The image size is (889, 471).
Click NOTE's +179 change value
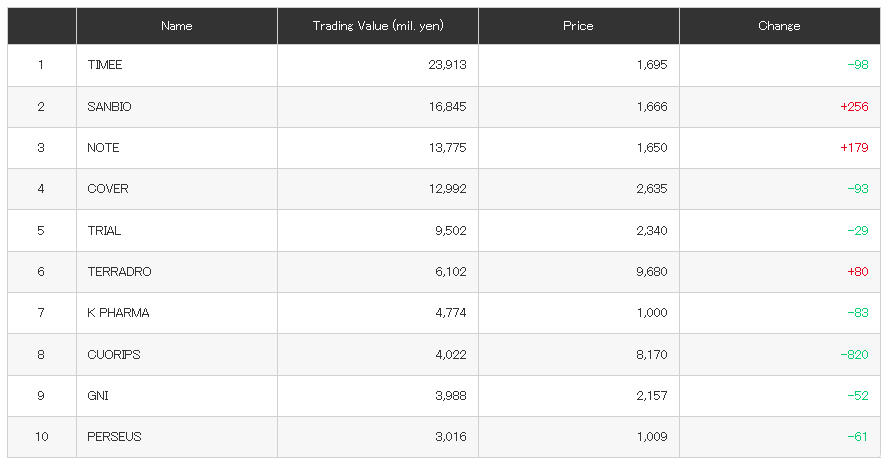[854, 148]
